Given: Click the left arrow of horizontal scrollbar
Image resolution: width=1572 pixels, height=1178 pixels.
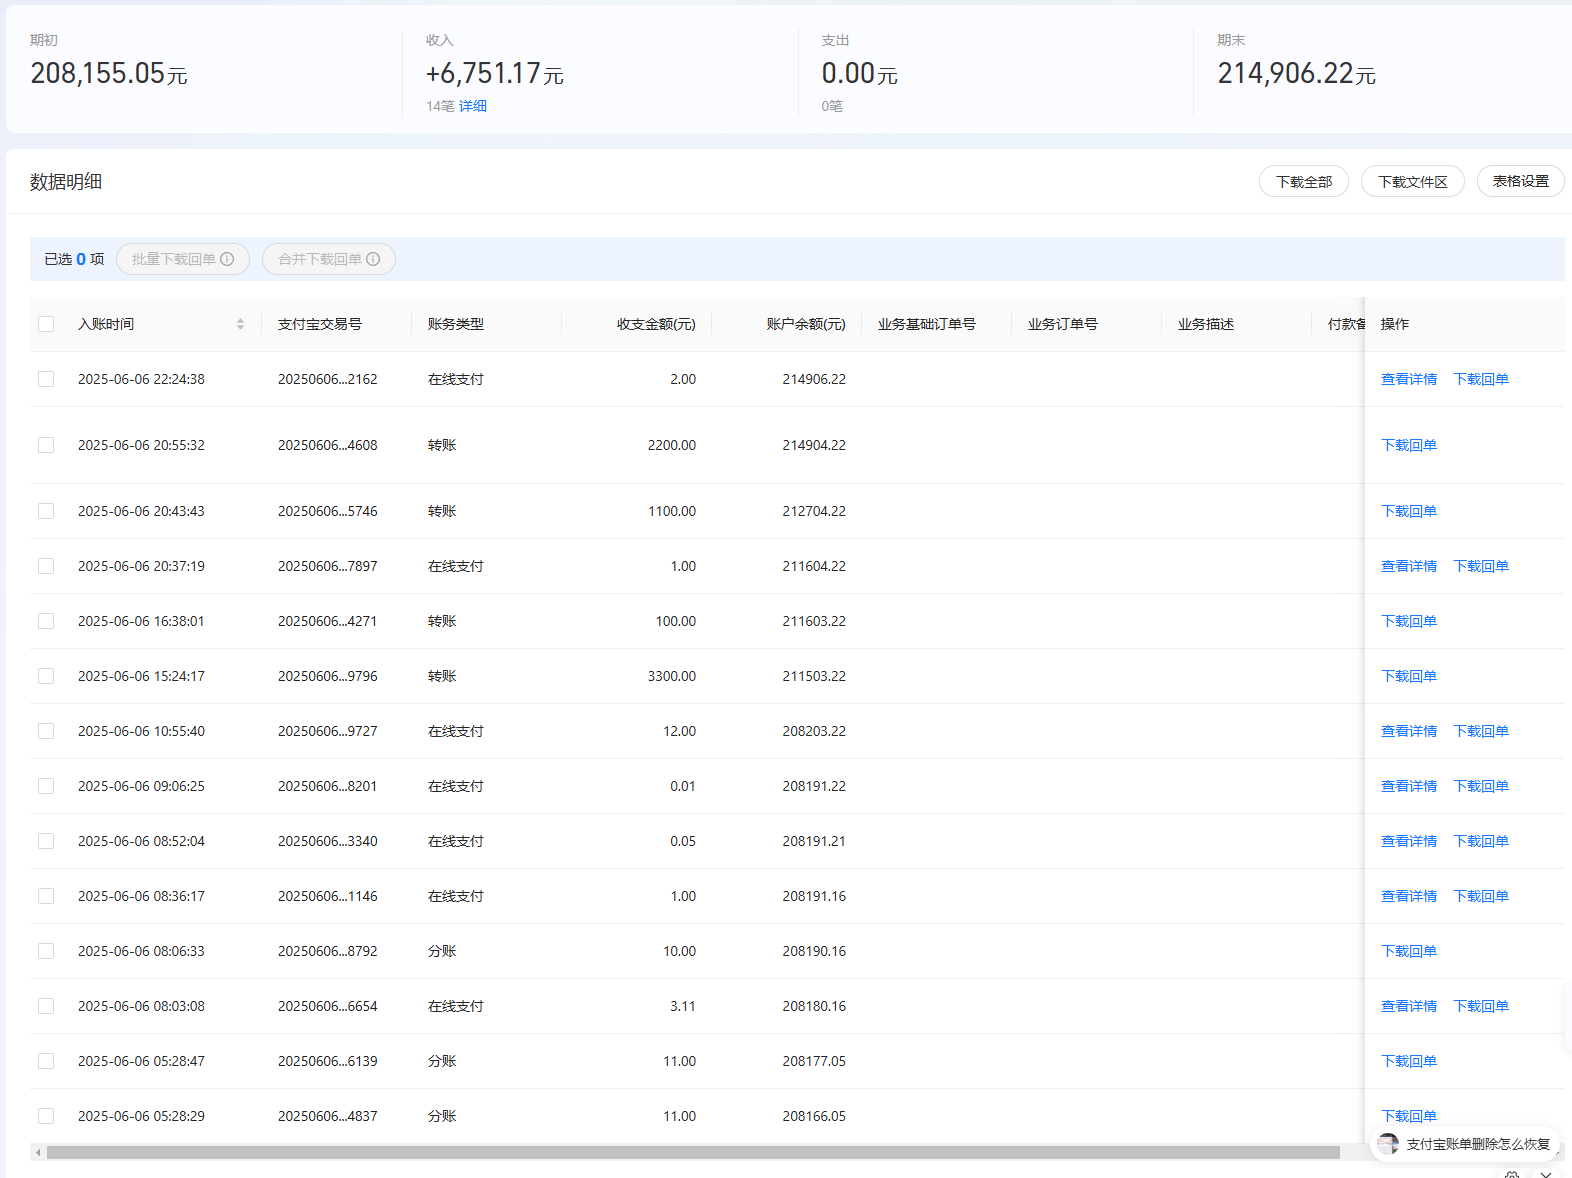Looking at the screenshot, I should (38, 1153).
